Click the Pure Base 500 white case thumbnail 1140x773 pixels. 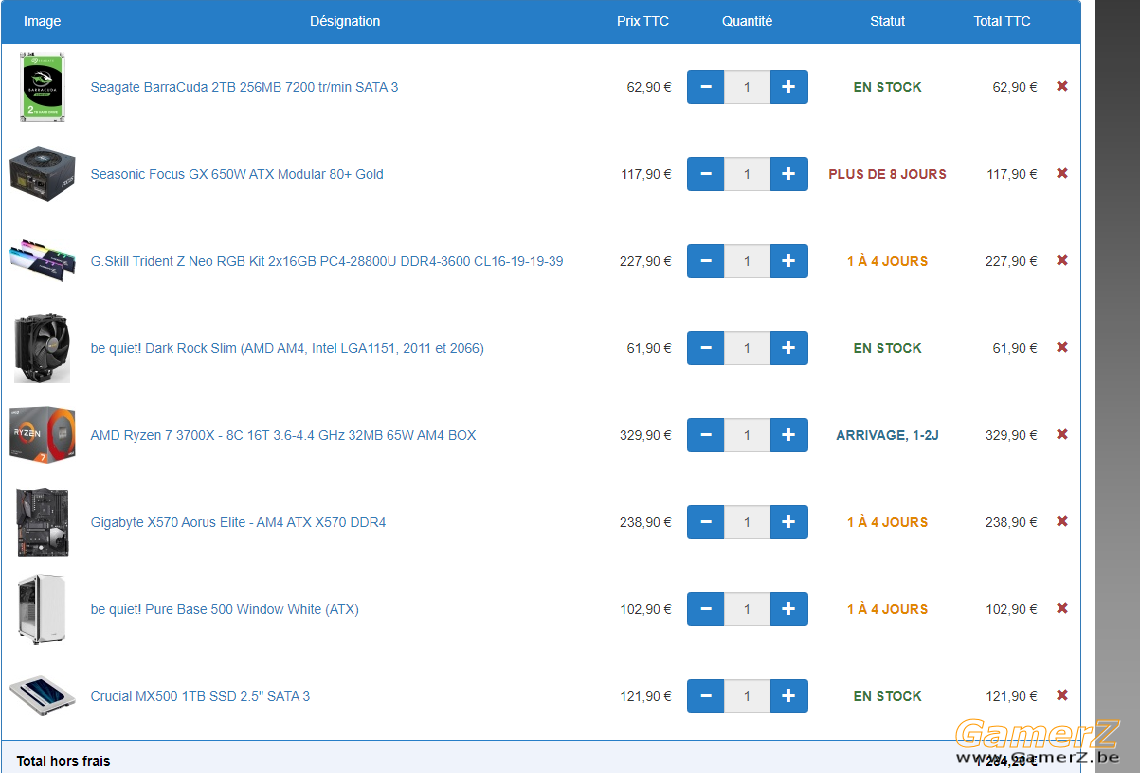[x=42, y=609]
